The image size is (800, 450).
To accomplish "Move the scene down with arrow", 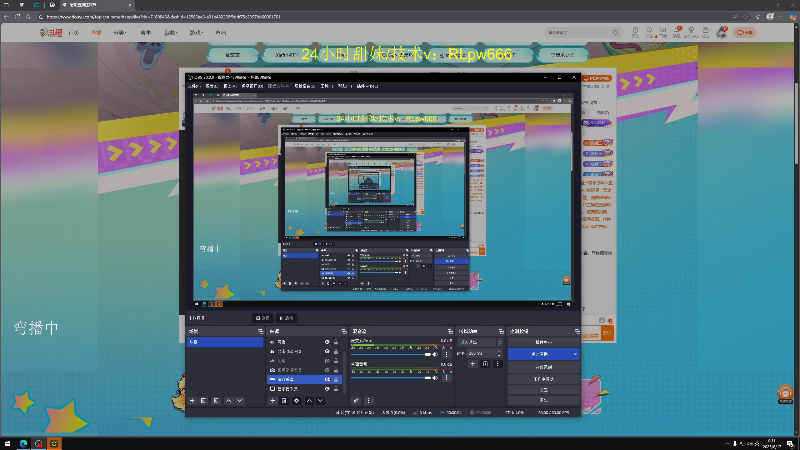I will tap(240, 401).
